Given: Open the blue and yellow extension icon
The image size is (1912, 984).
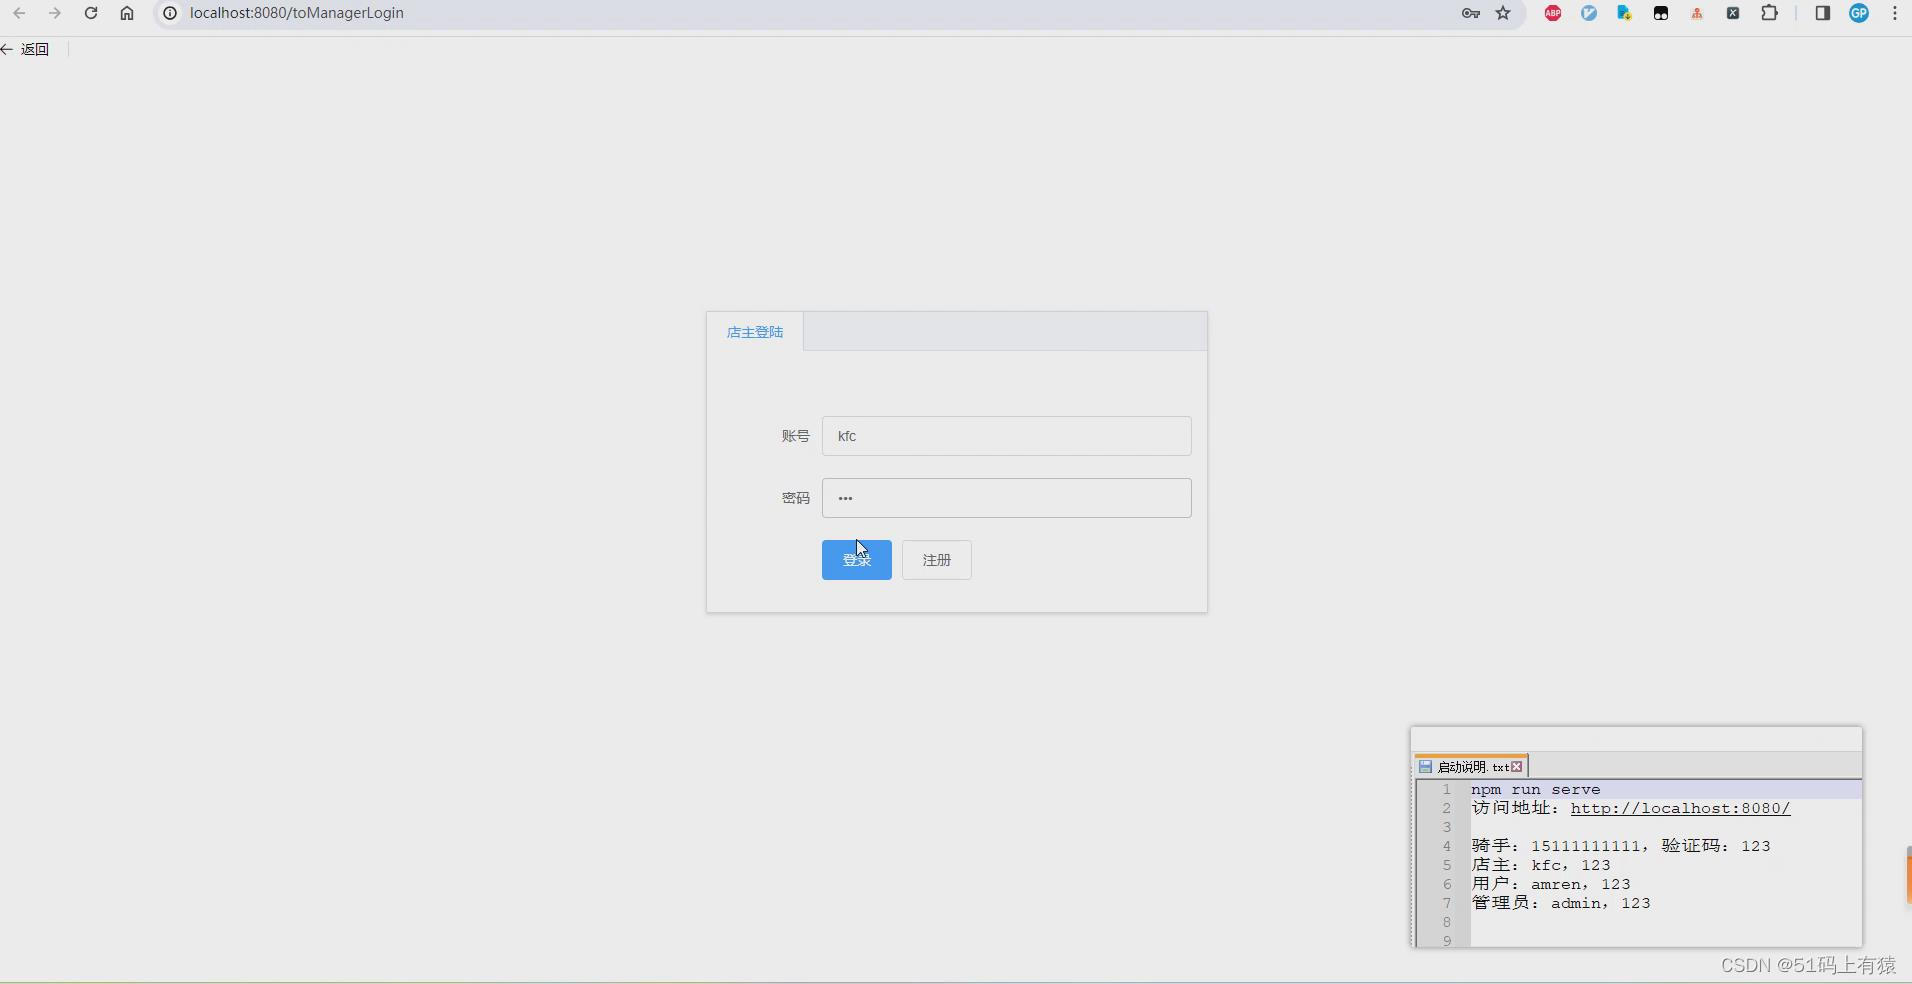Looking at the screenshot, I should (1625, 13).
